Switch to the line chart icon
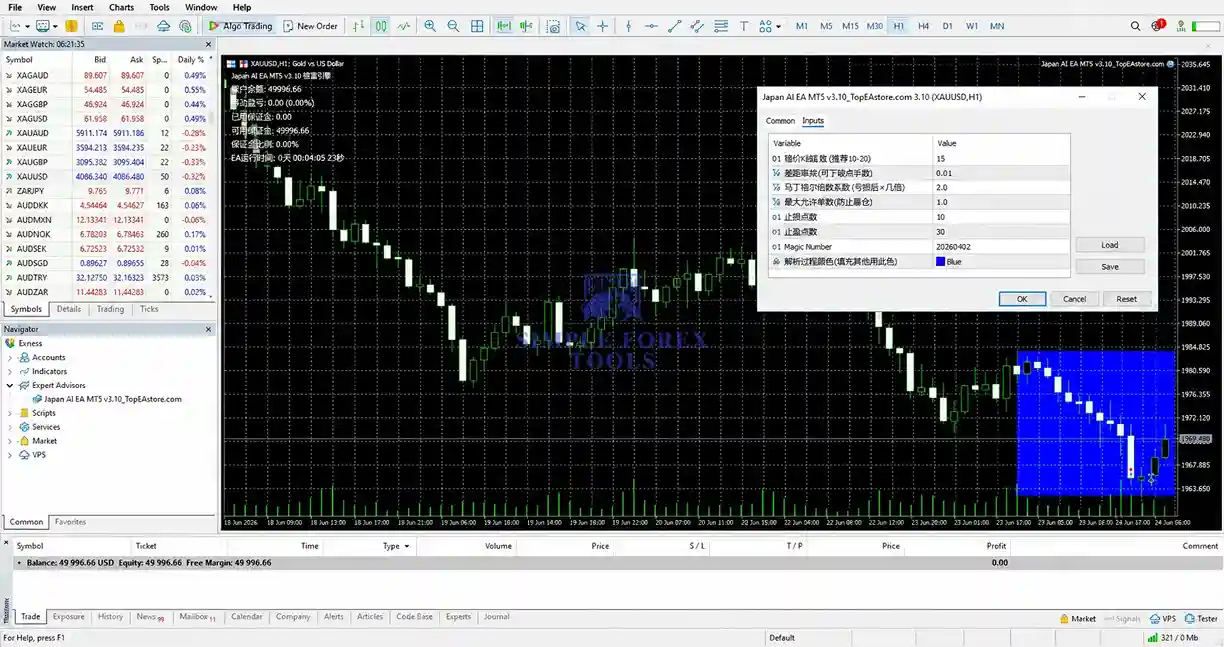This screenshot has width=1224, height=647. 404,26
